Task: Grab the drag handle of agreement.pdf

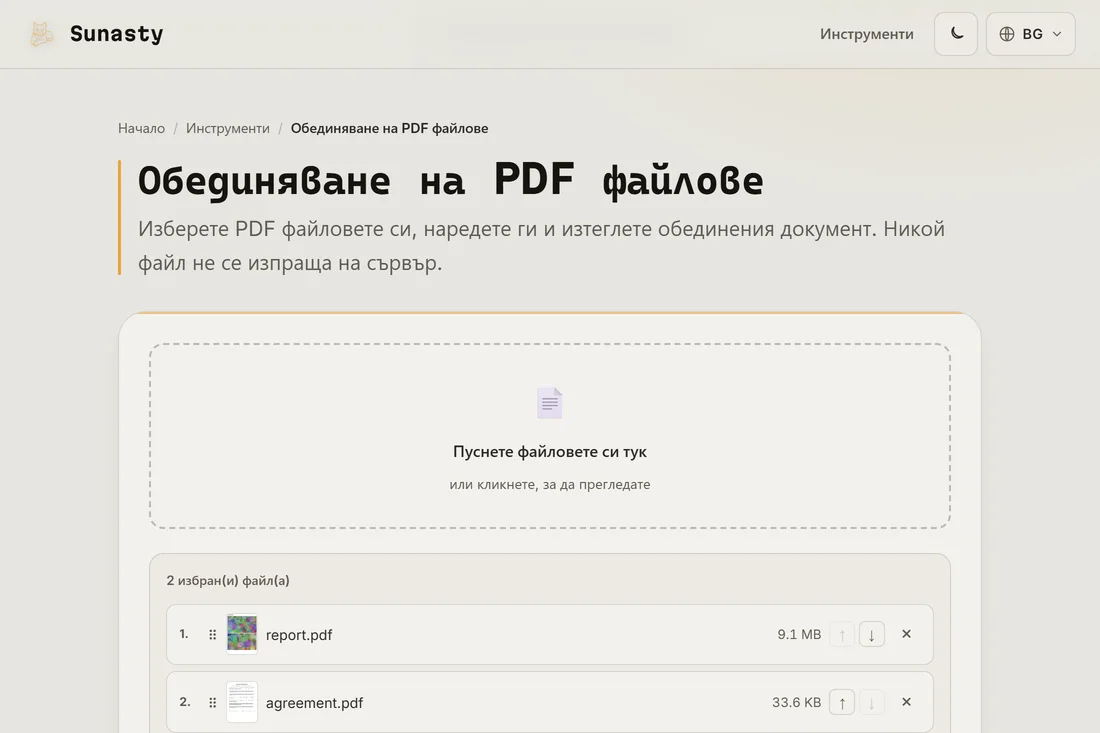Action: (x=213, y=702)
